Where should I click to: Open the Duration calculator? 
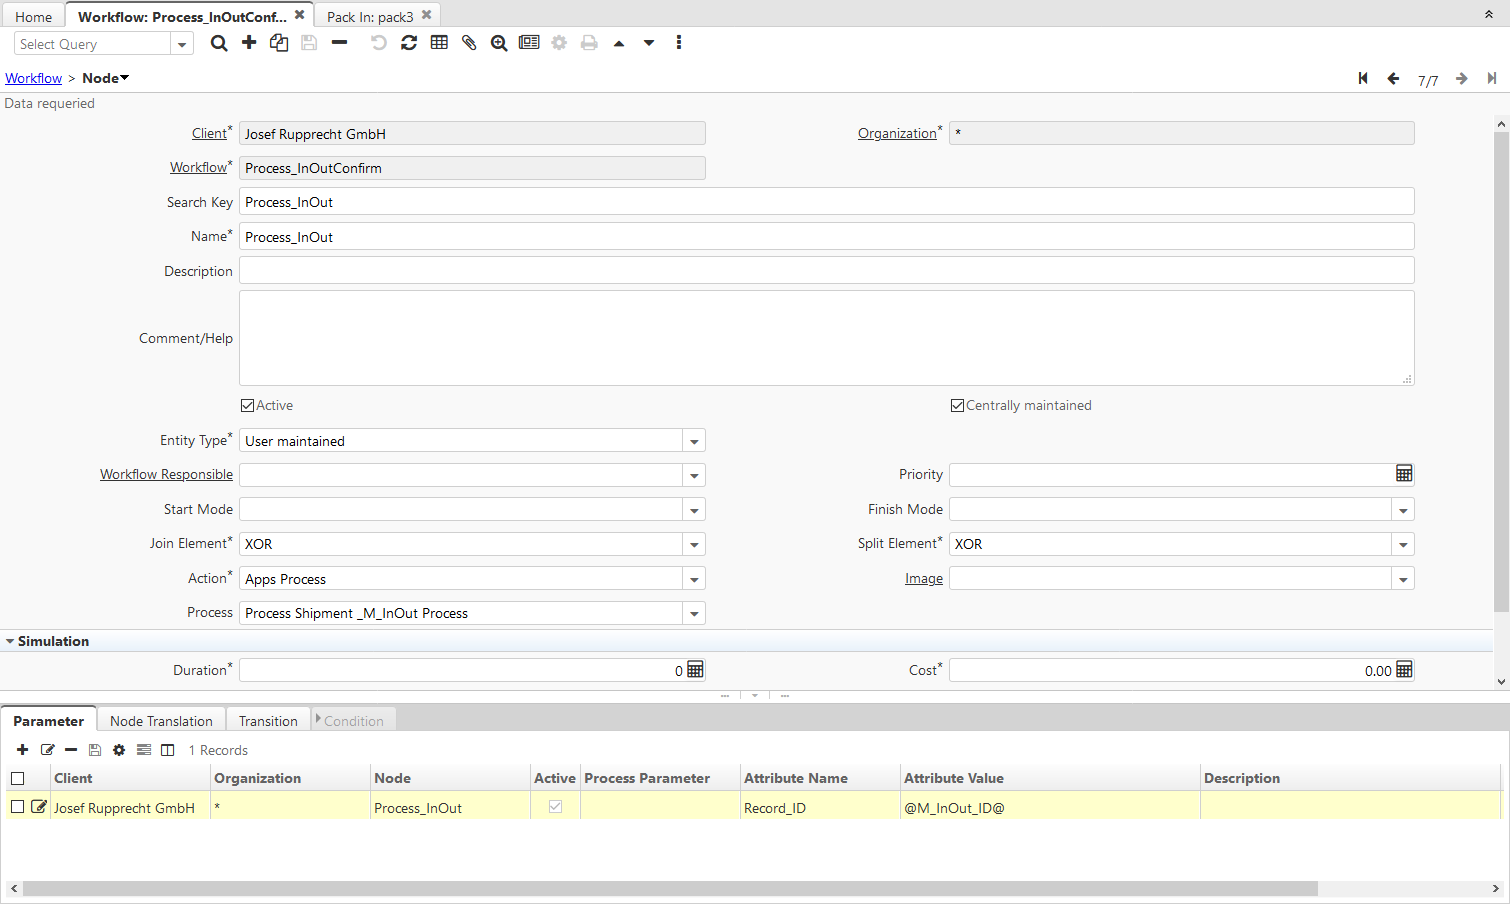point(694,669)
